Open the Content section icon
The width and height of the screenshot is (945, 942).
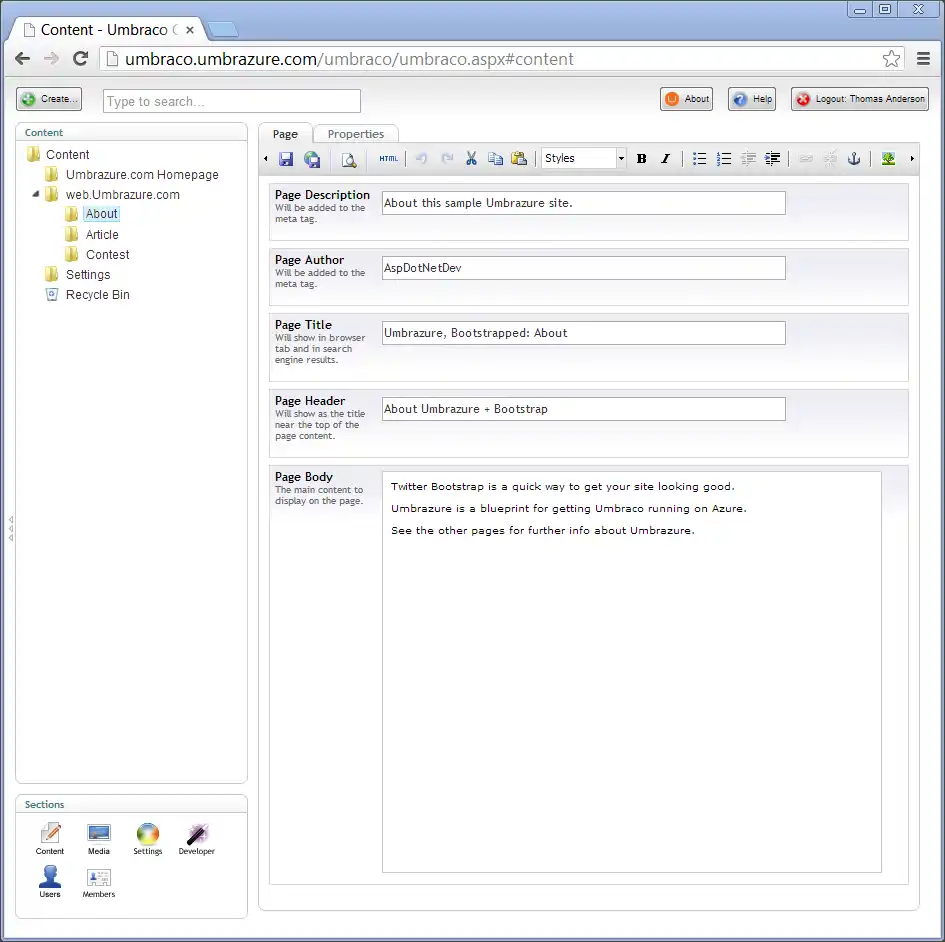pos(49,838)
